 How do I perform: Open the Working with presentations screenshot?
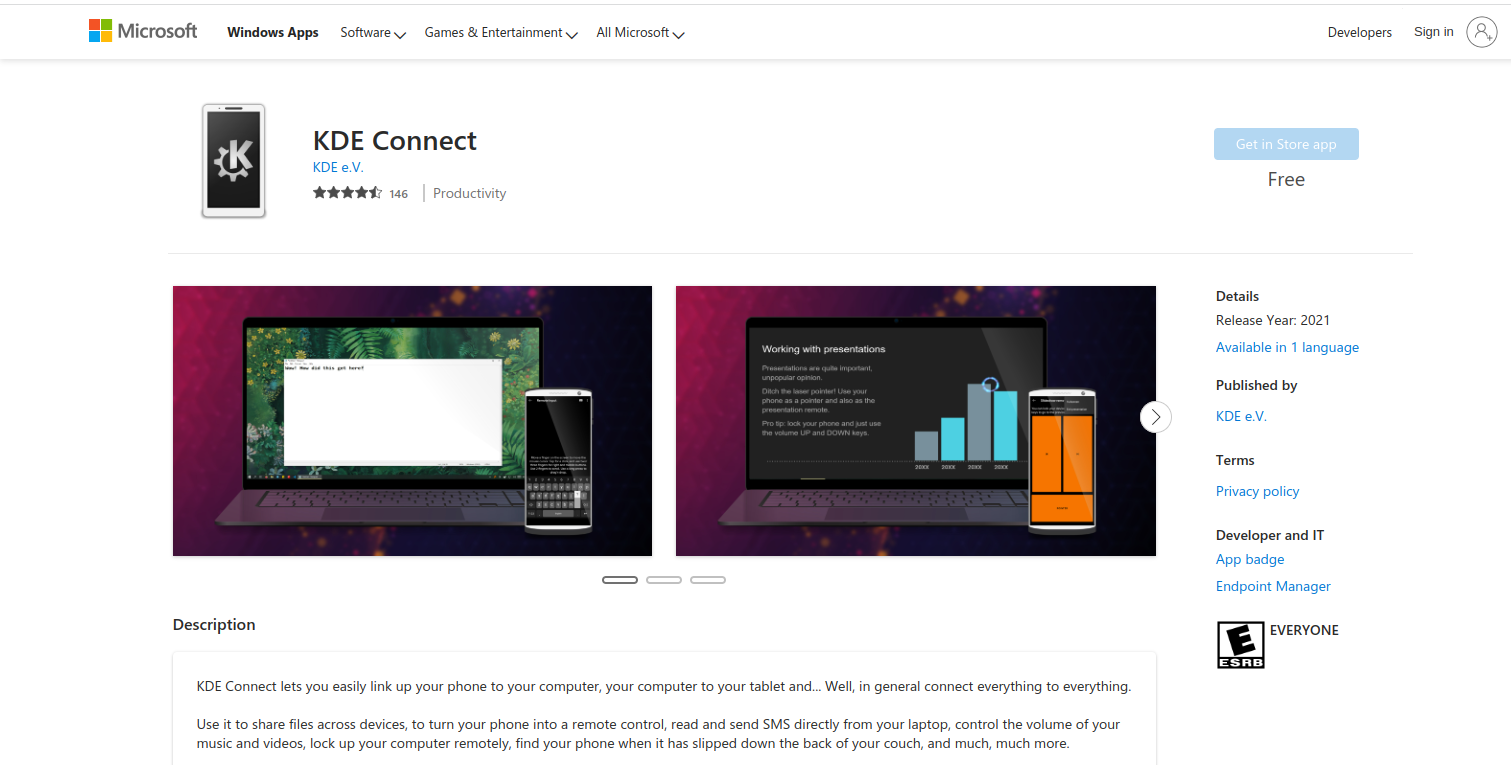pyautogui.click(x=916, y=421)
